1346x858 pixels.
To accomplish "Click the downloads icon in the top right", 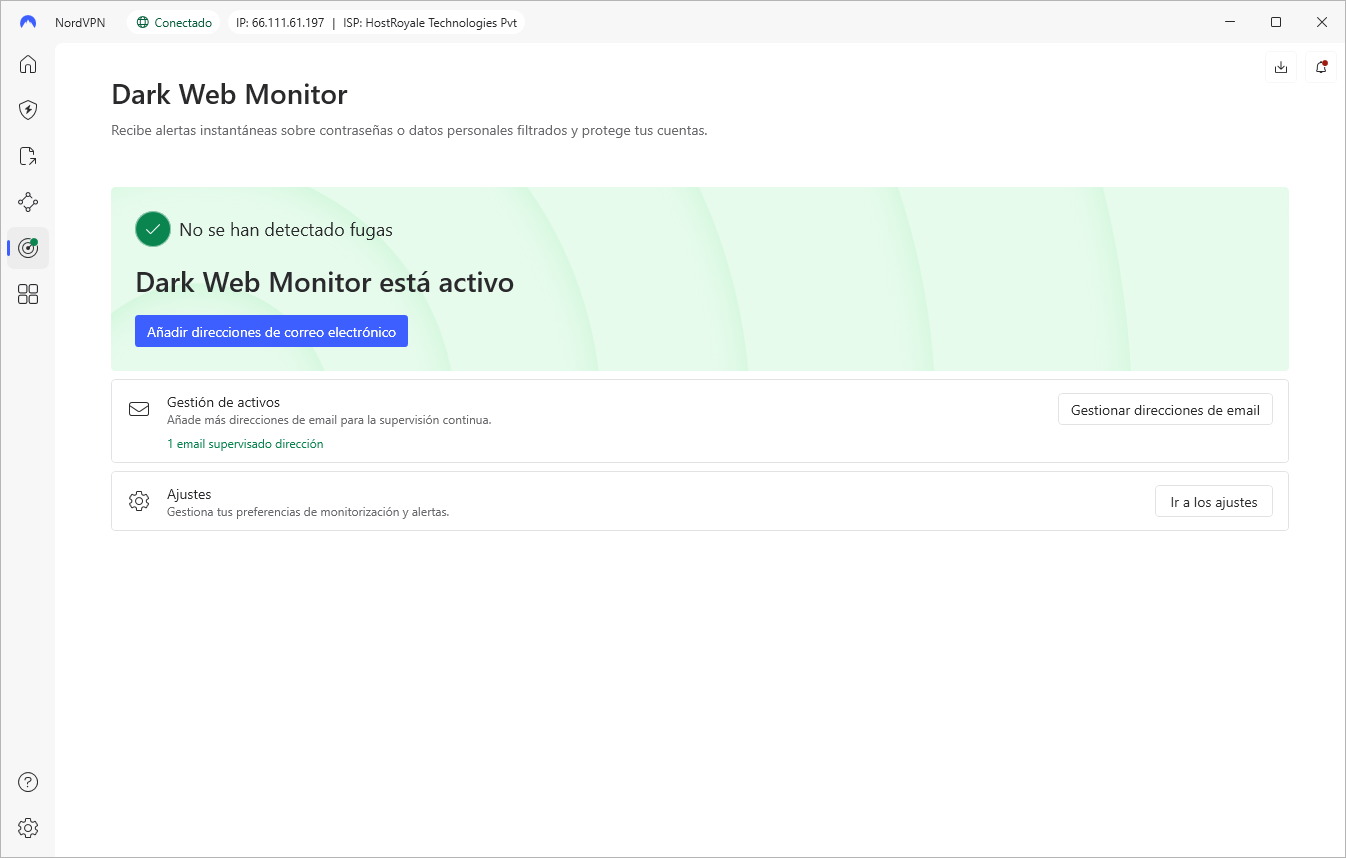I will (x=1281, y=66).
